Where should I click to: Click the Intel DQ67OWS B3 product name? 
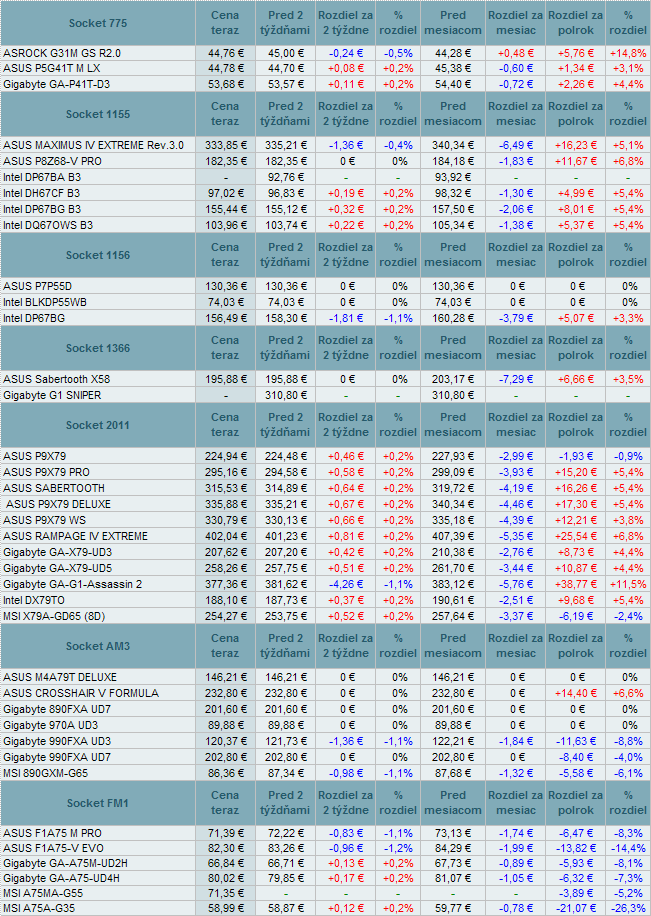pos(48,225)
